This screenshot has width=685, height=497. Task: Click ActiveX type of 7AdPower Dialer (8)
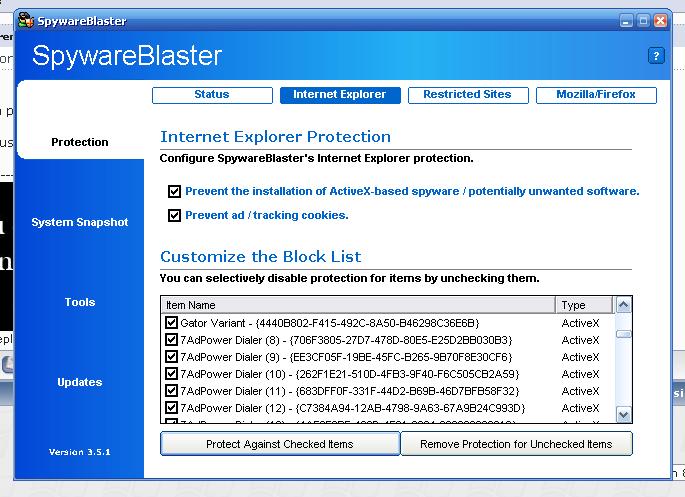580,340
